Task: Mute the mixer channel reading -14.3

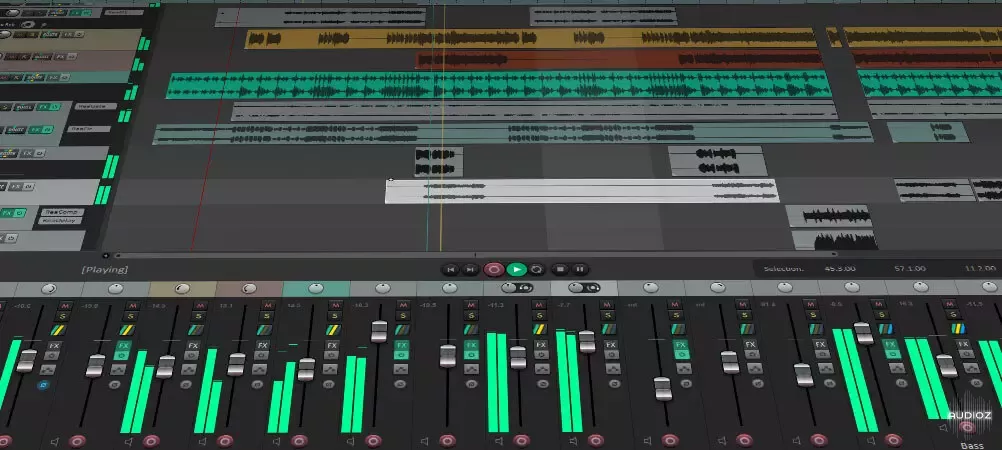Action: click(200, 306)
